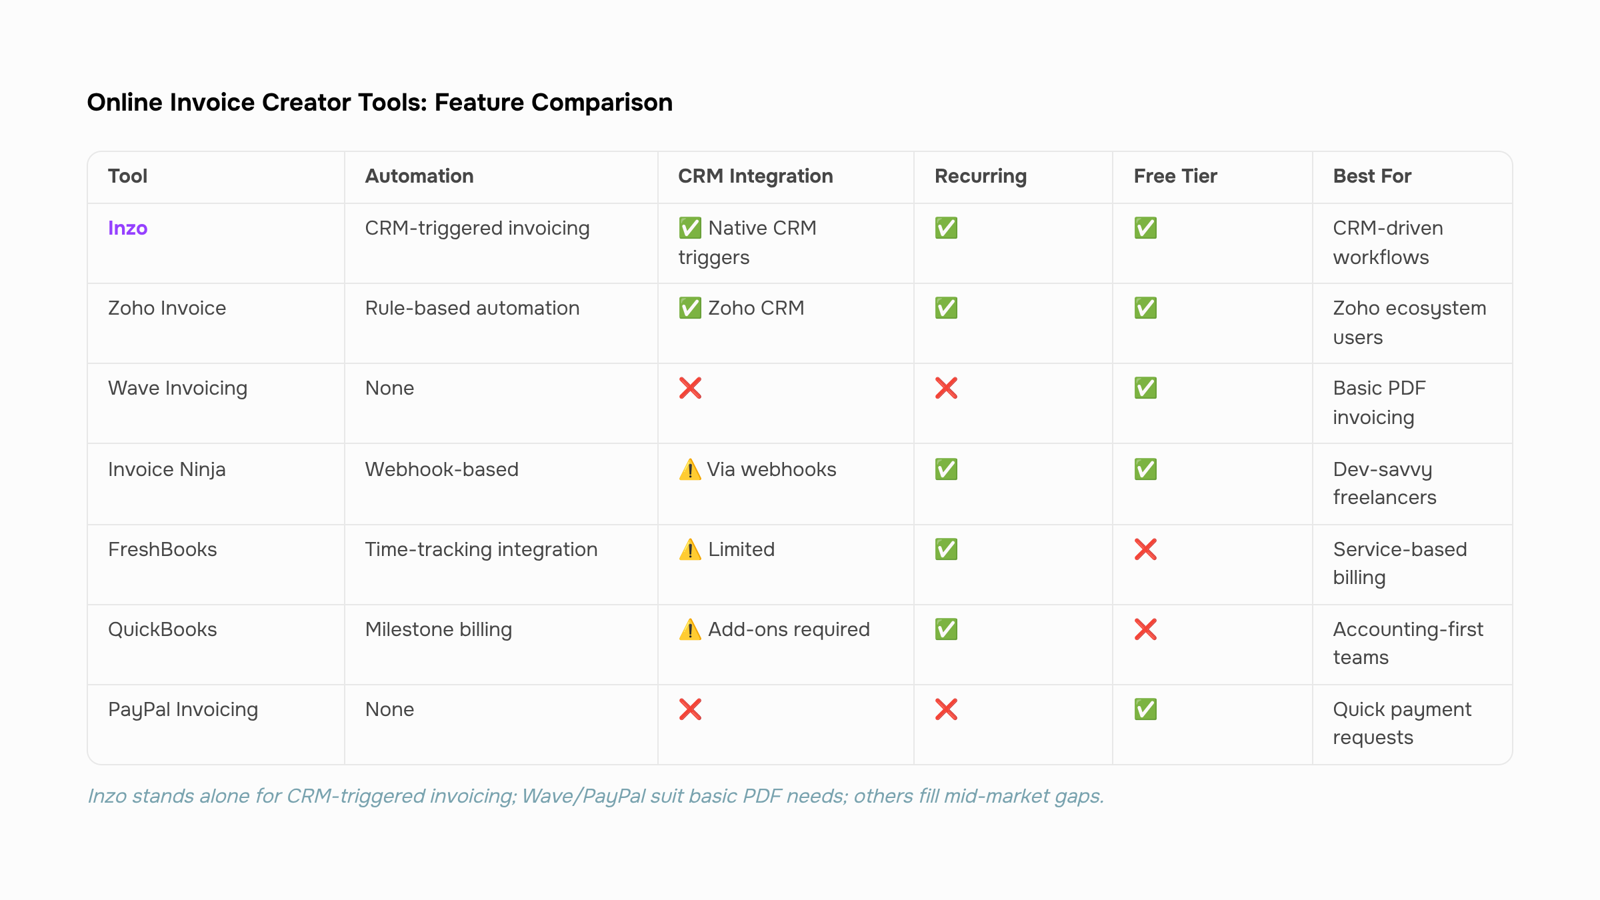Screen dimensions: 1600x900
Task: Click the Milestone billing cell
Action: (x=438, y=629)
